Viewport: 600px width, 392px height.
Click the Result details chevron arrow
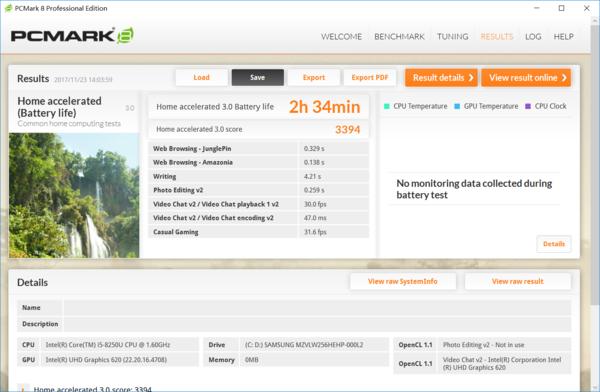(x=471, y=78)
